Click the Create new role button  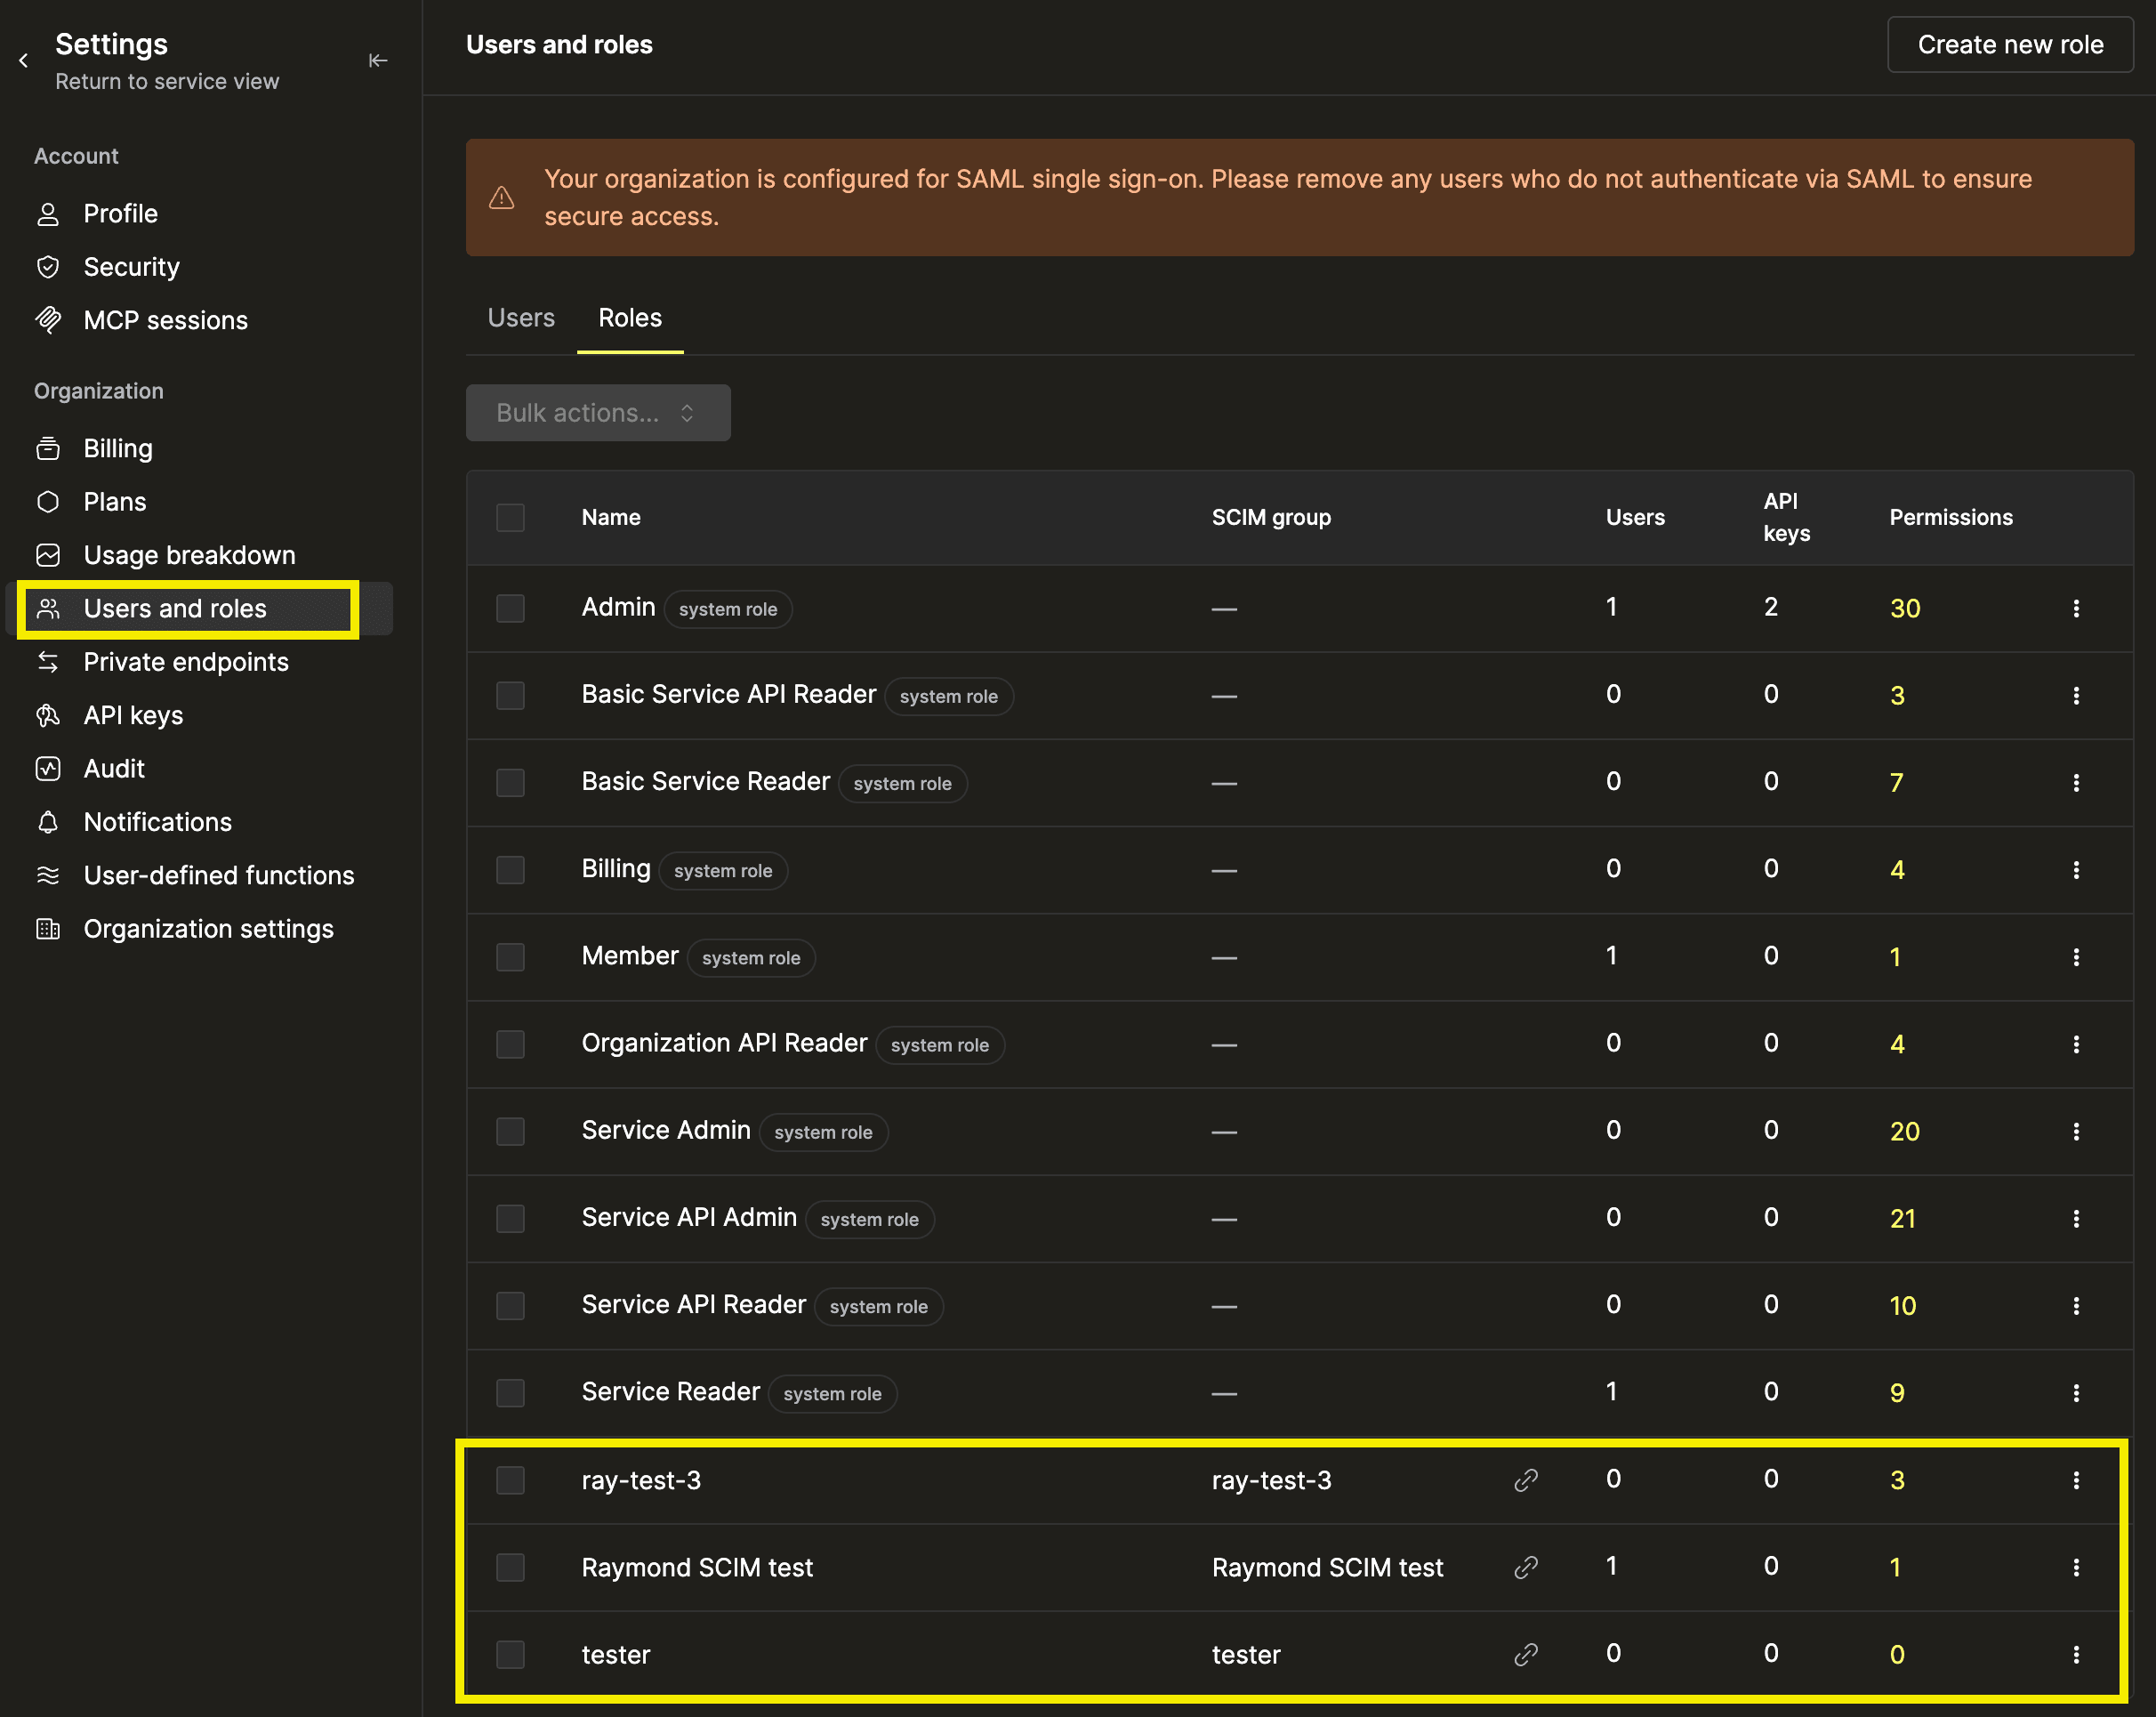tap(2010, 45)
